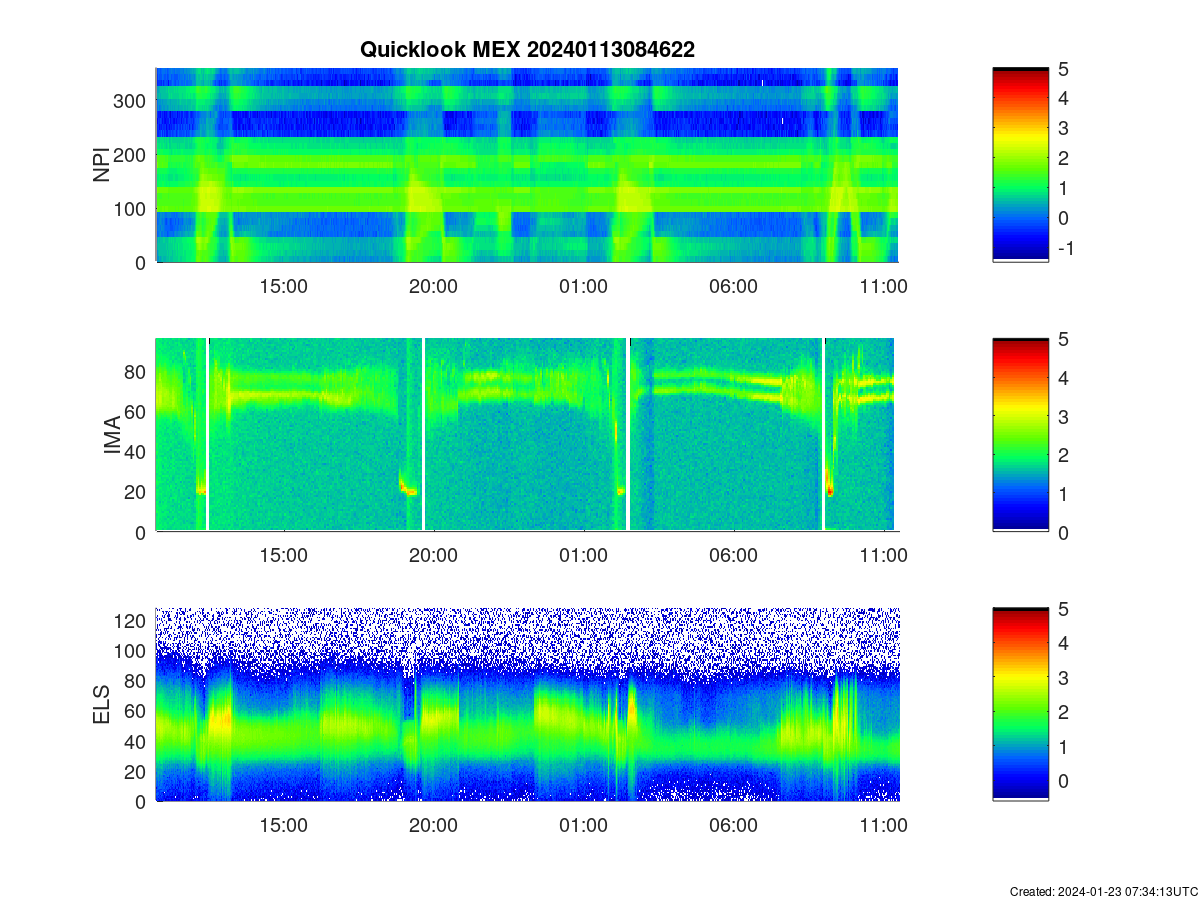1200x900 pixels.
Task: Click the 01:00 tick under the IMA panel
Action: 583,556
